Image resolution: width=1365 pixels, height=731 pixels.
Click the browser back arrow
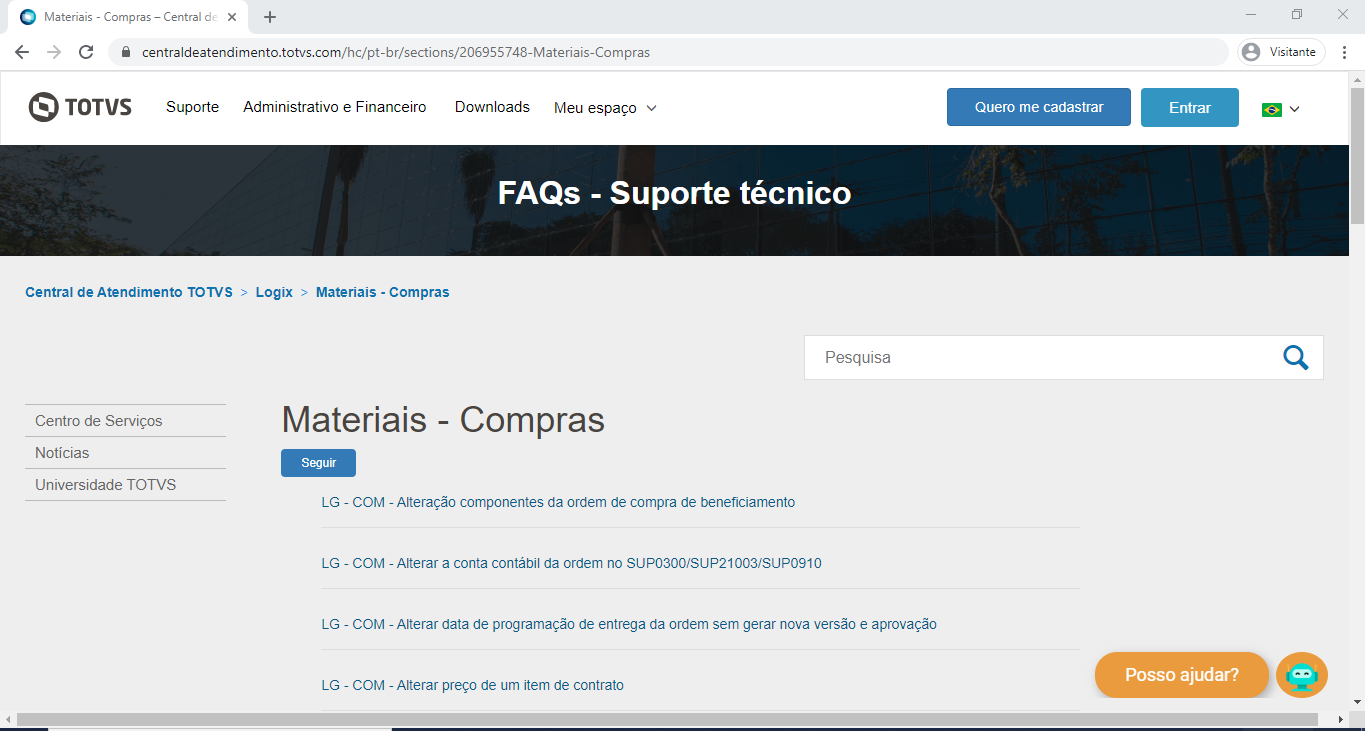point(22,52)
